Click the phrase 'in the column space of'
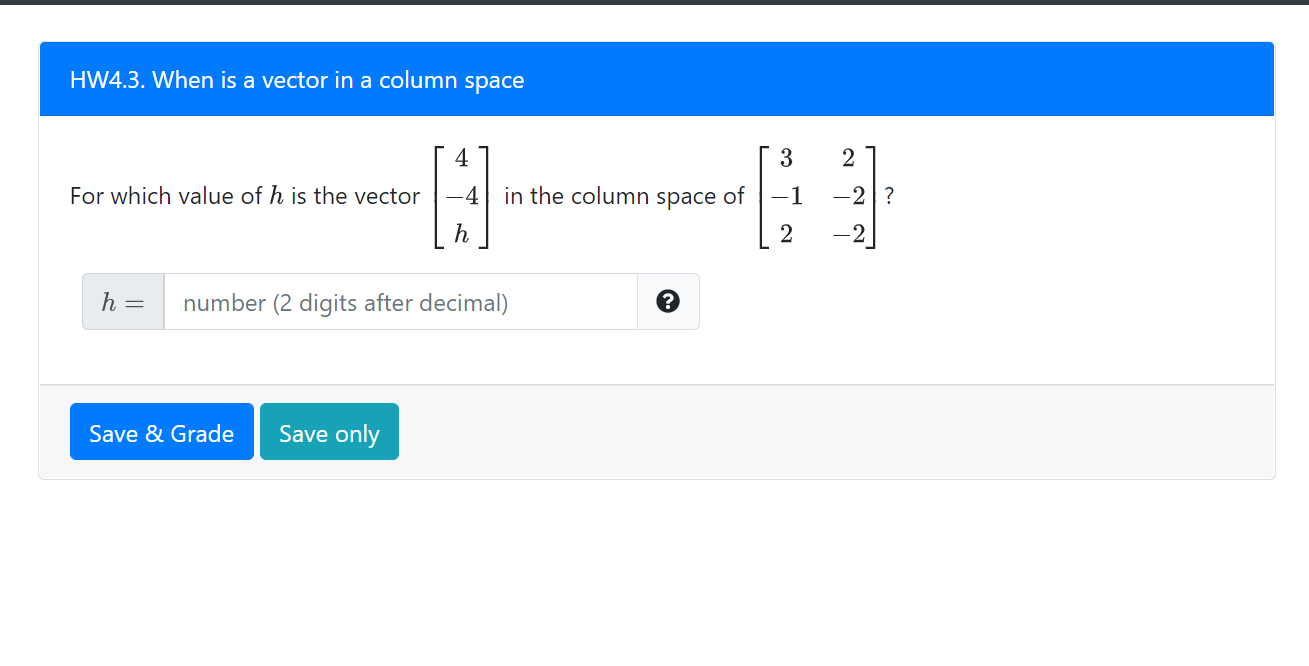 coord(624,196)
